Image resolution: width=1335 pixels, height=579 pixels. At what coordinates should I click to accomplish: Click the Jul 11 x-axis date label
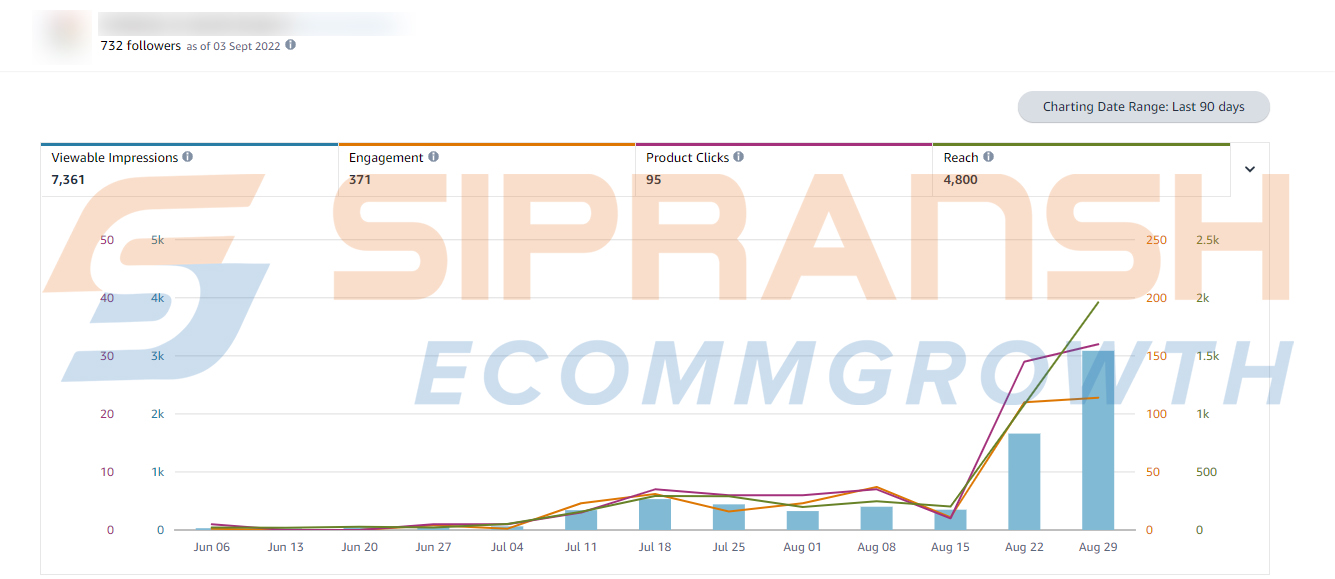581,547
